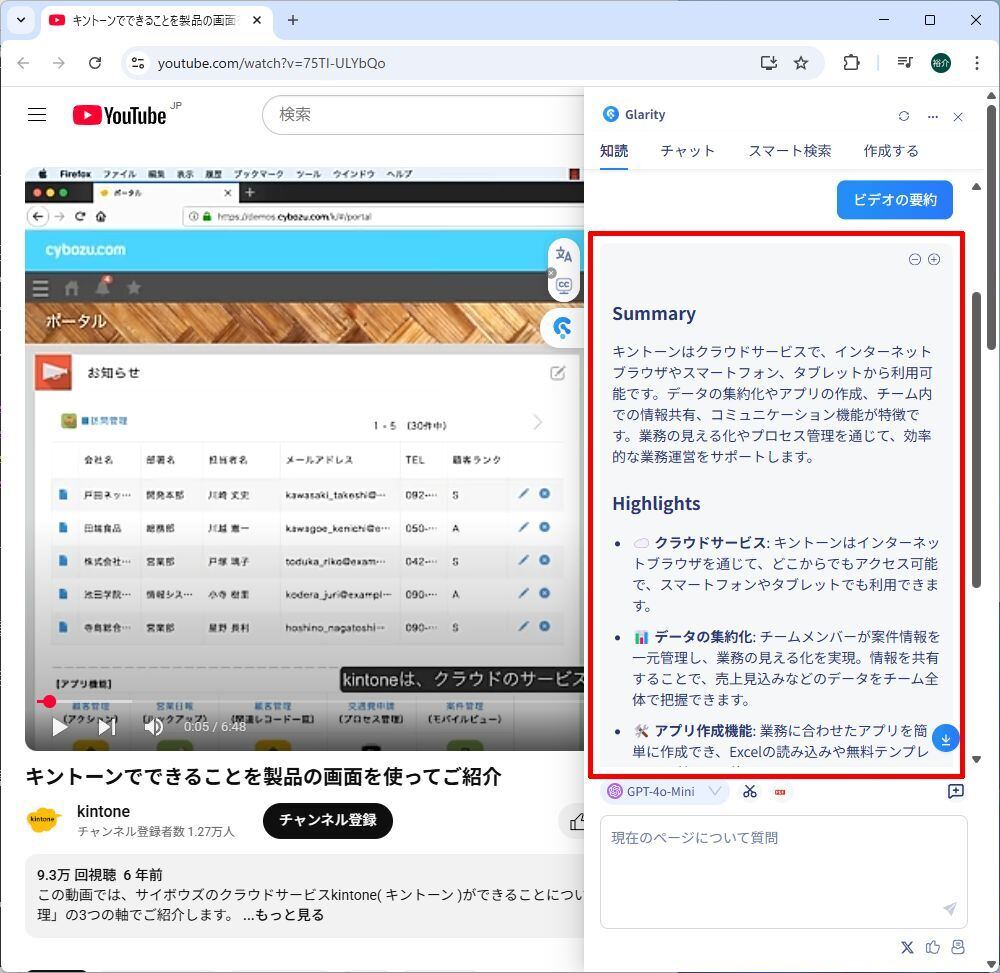
Task: Send the question with the paper-plane icon
Action: tap(950, 909)
